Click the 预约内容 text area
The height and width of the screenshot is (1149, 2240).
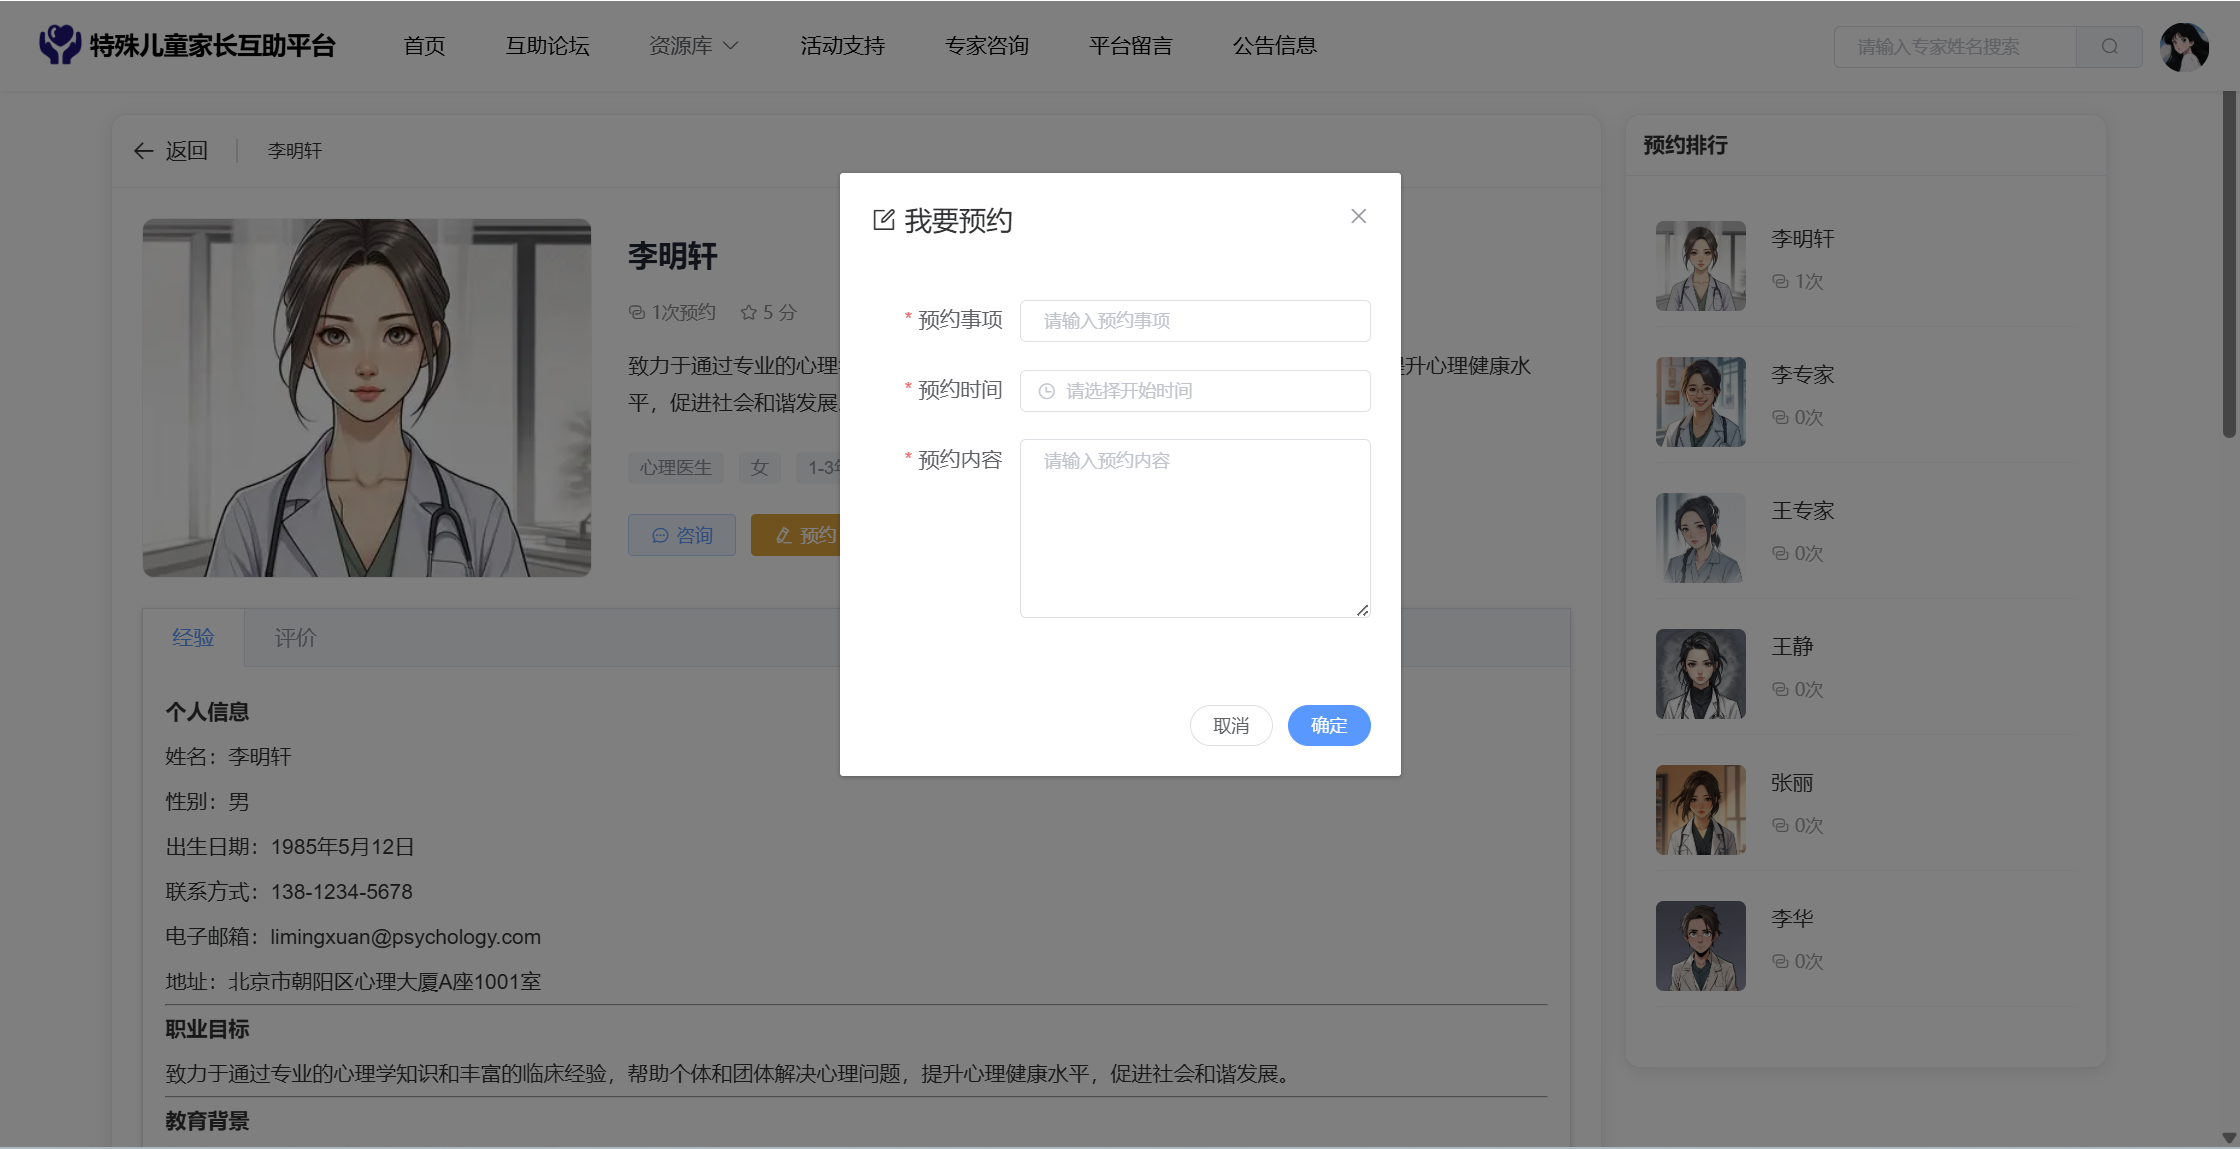point(1194,528)
